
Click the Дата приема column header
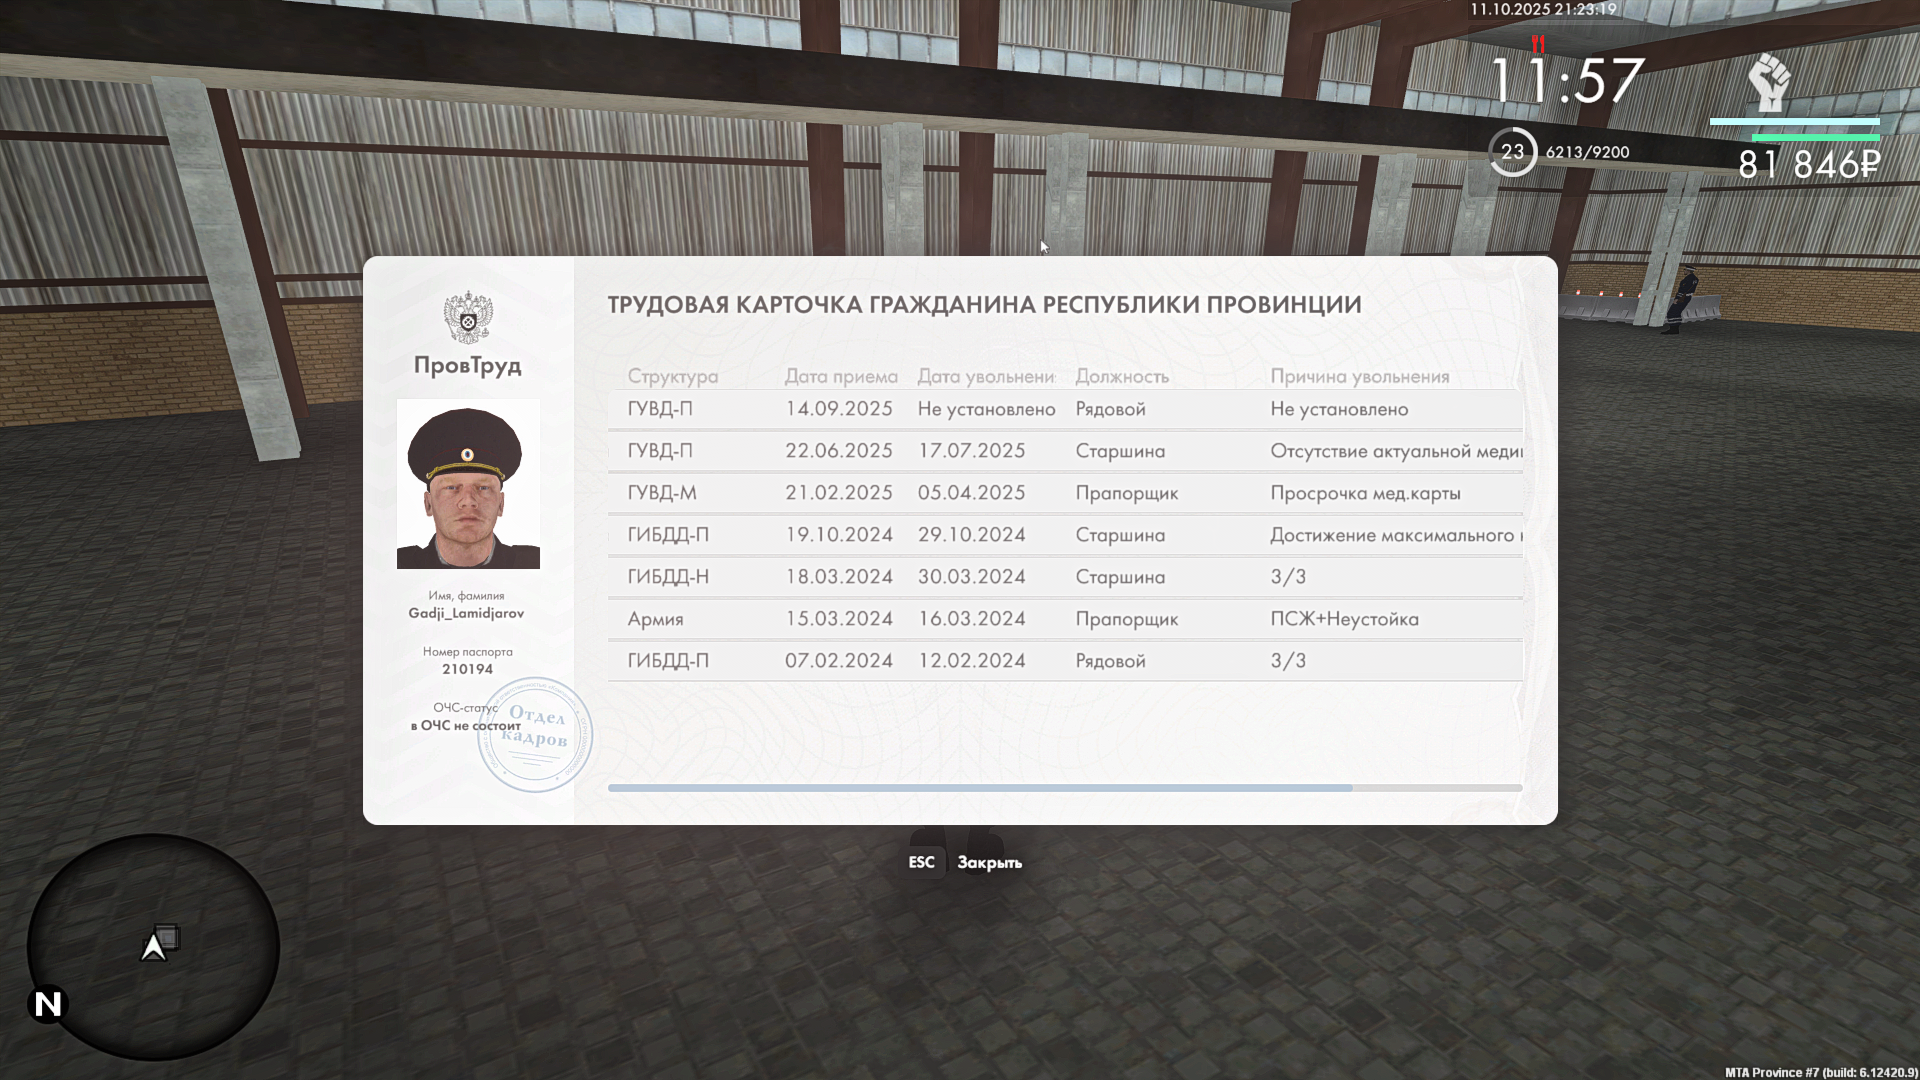click(840, 377)
